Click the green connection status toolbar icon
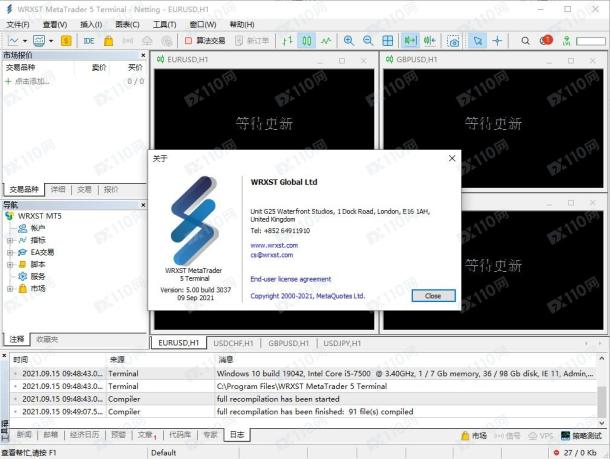610x459 pixels. click(566, 40)
